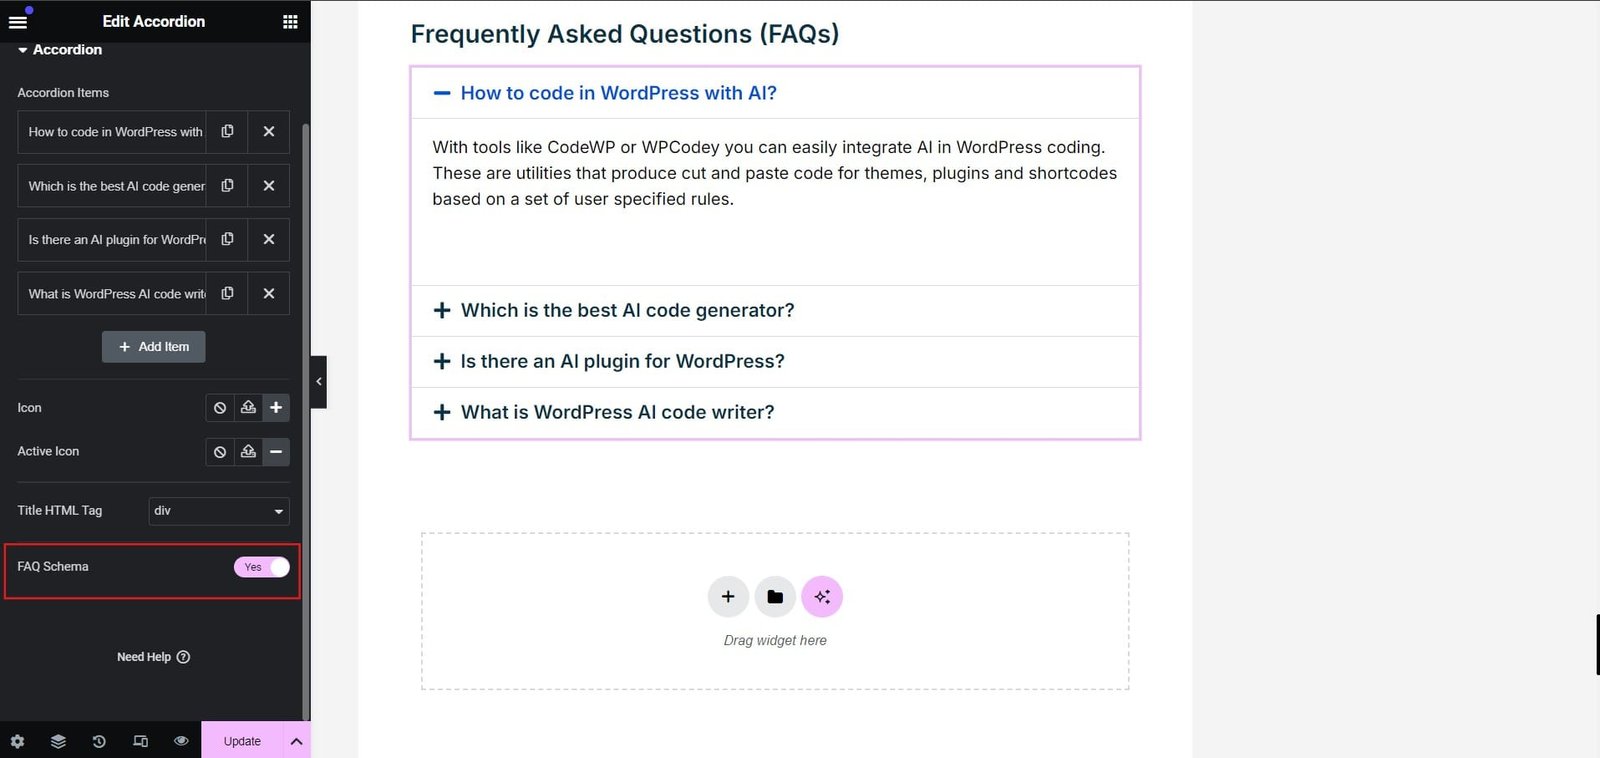Preview changes with the eye icon

[181, 740]
